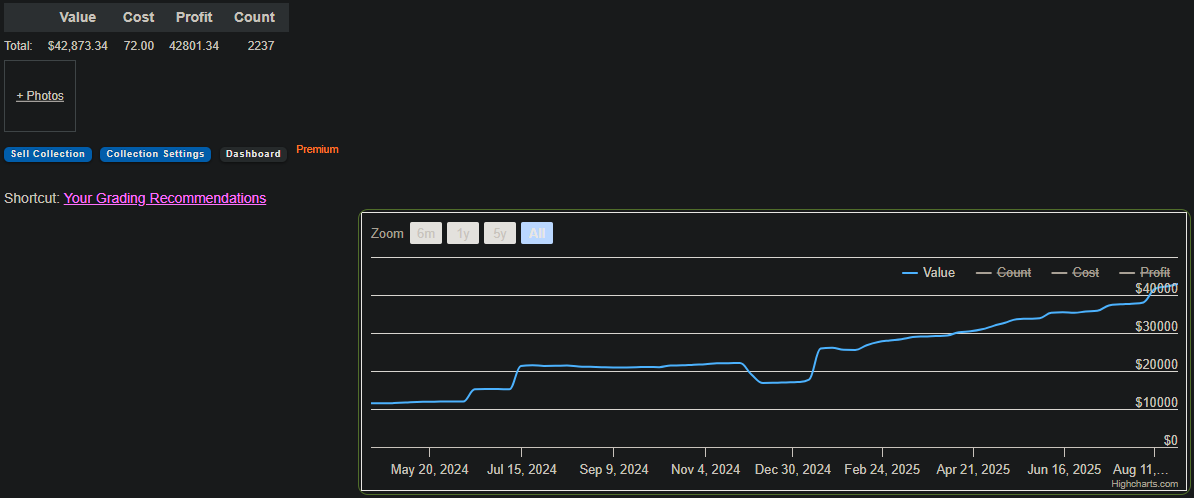Open Collection Settings
The image size is (1194, 498).
point(155,154)
